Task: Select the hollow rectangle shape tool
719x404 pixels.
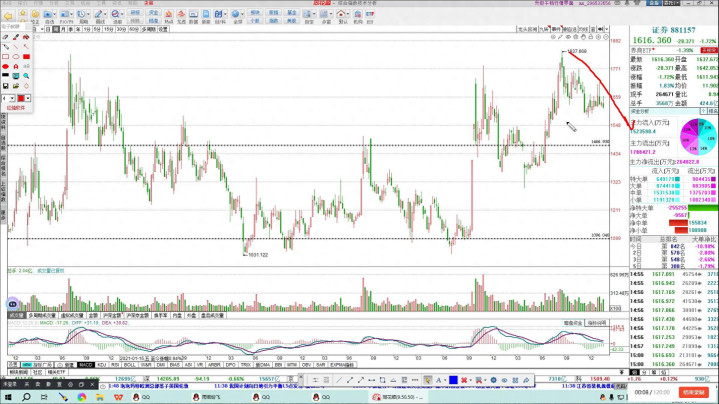Action: click(x=6, y=57)
